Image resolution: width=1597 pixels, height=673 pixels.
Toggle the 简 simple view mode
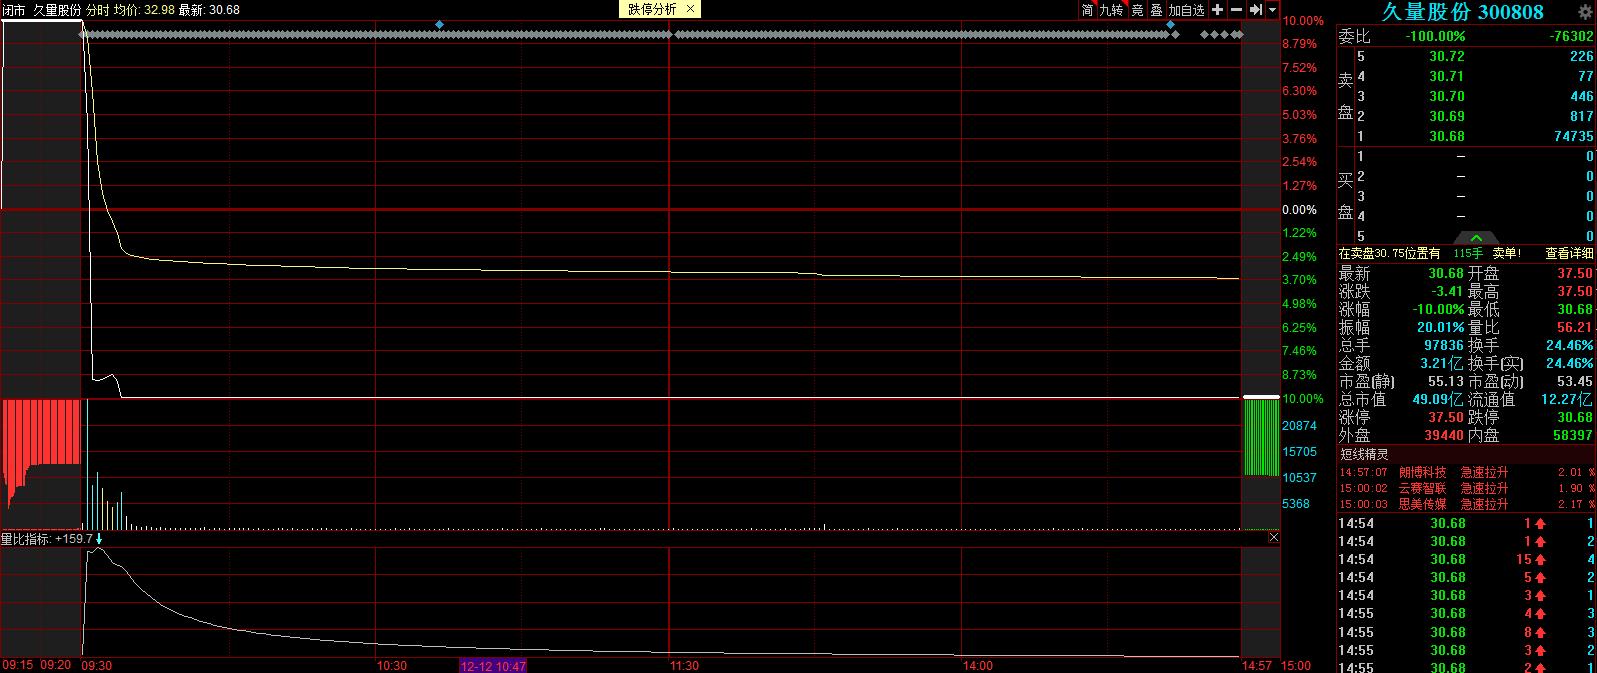pyautogui.click(x=1087, y=10)
